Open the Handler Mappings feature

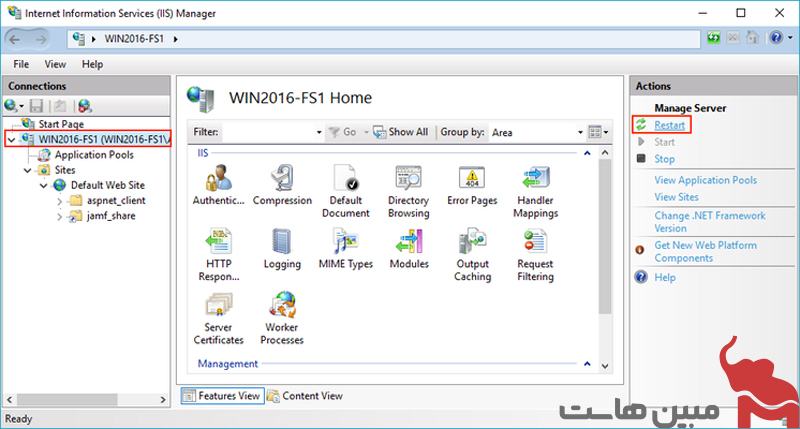click(535, 191)
